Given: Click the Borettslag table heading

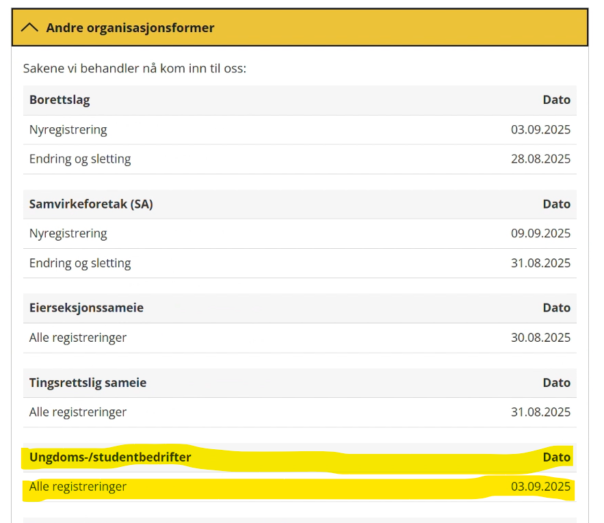Looking at the screenshot, I should [x=60, y=100].
